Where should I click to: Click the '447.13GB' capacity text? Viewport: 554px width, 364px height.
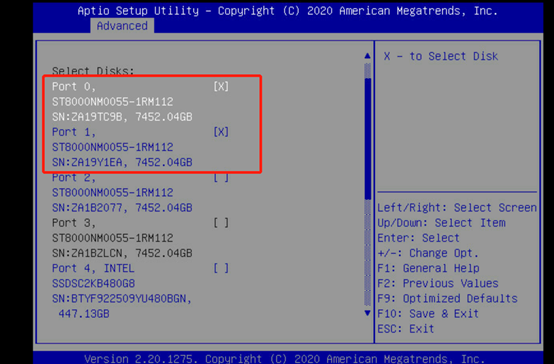tap(84, 314)
